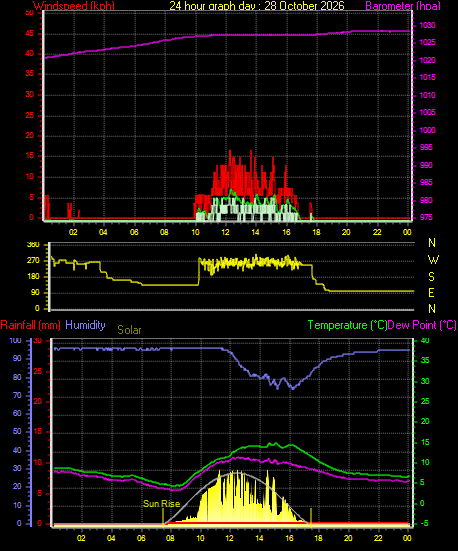Click the barometer axis value 995
Image resolution: width=458 pixels, height=551 pixels.
(426, 147)
